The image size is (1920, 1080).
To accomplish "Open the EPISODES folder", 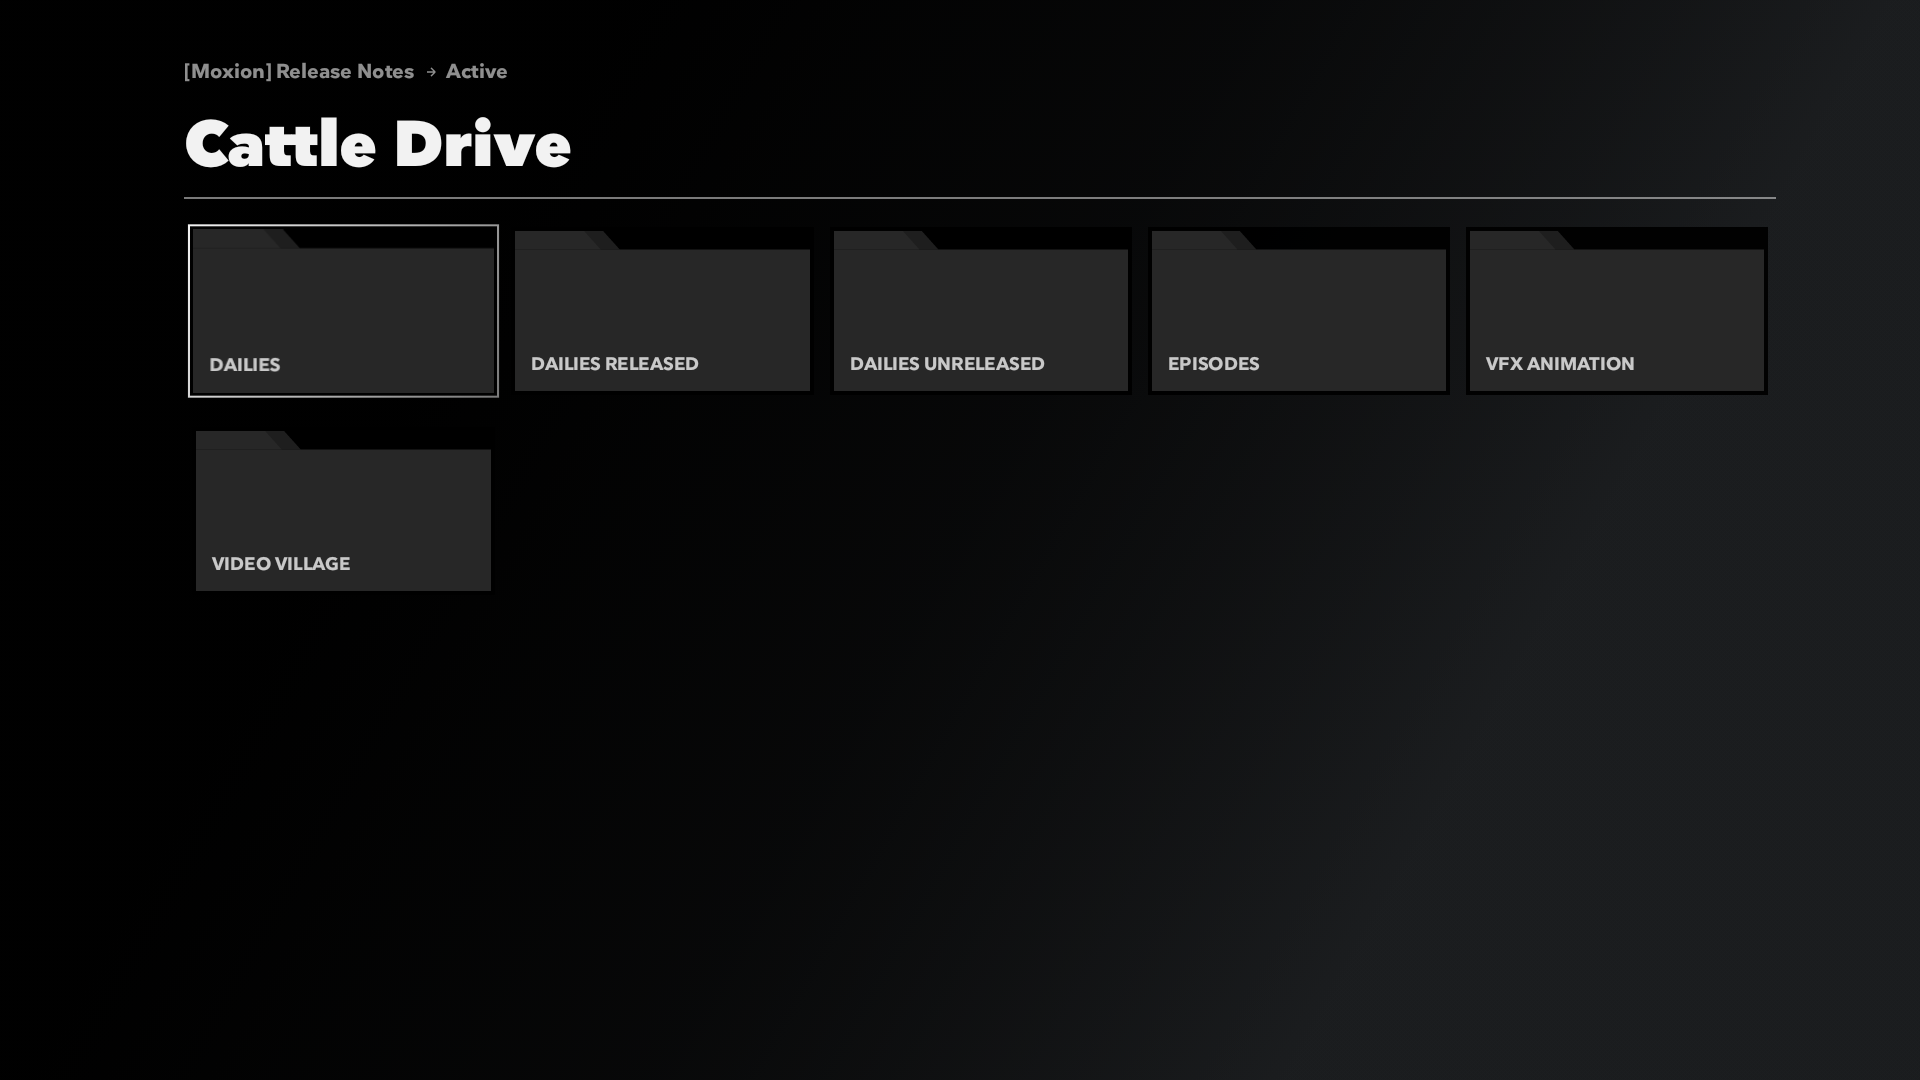I will pyautogui.click(x=1299, y=311).
